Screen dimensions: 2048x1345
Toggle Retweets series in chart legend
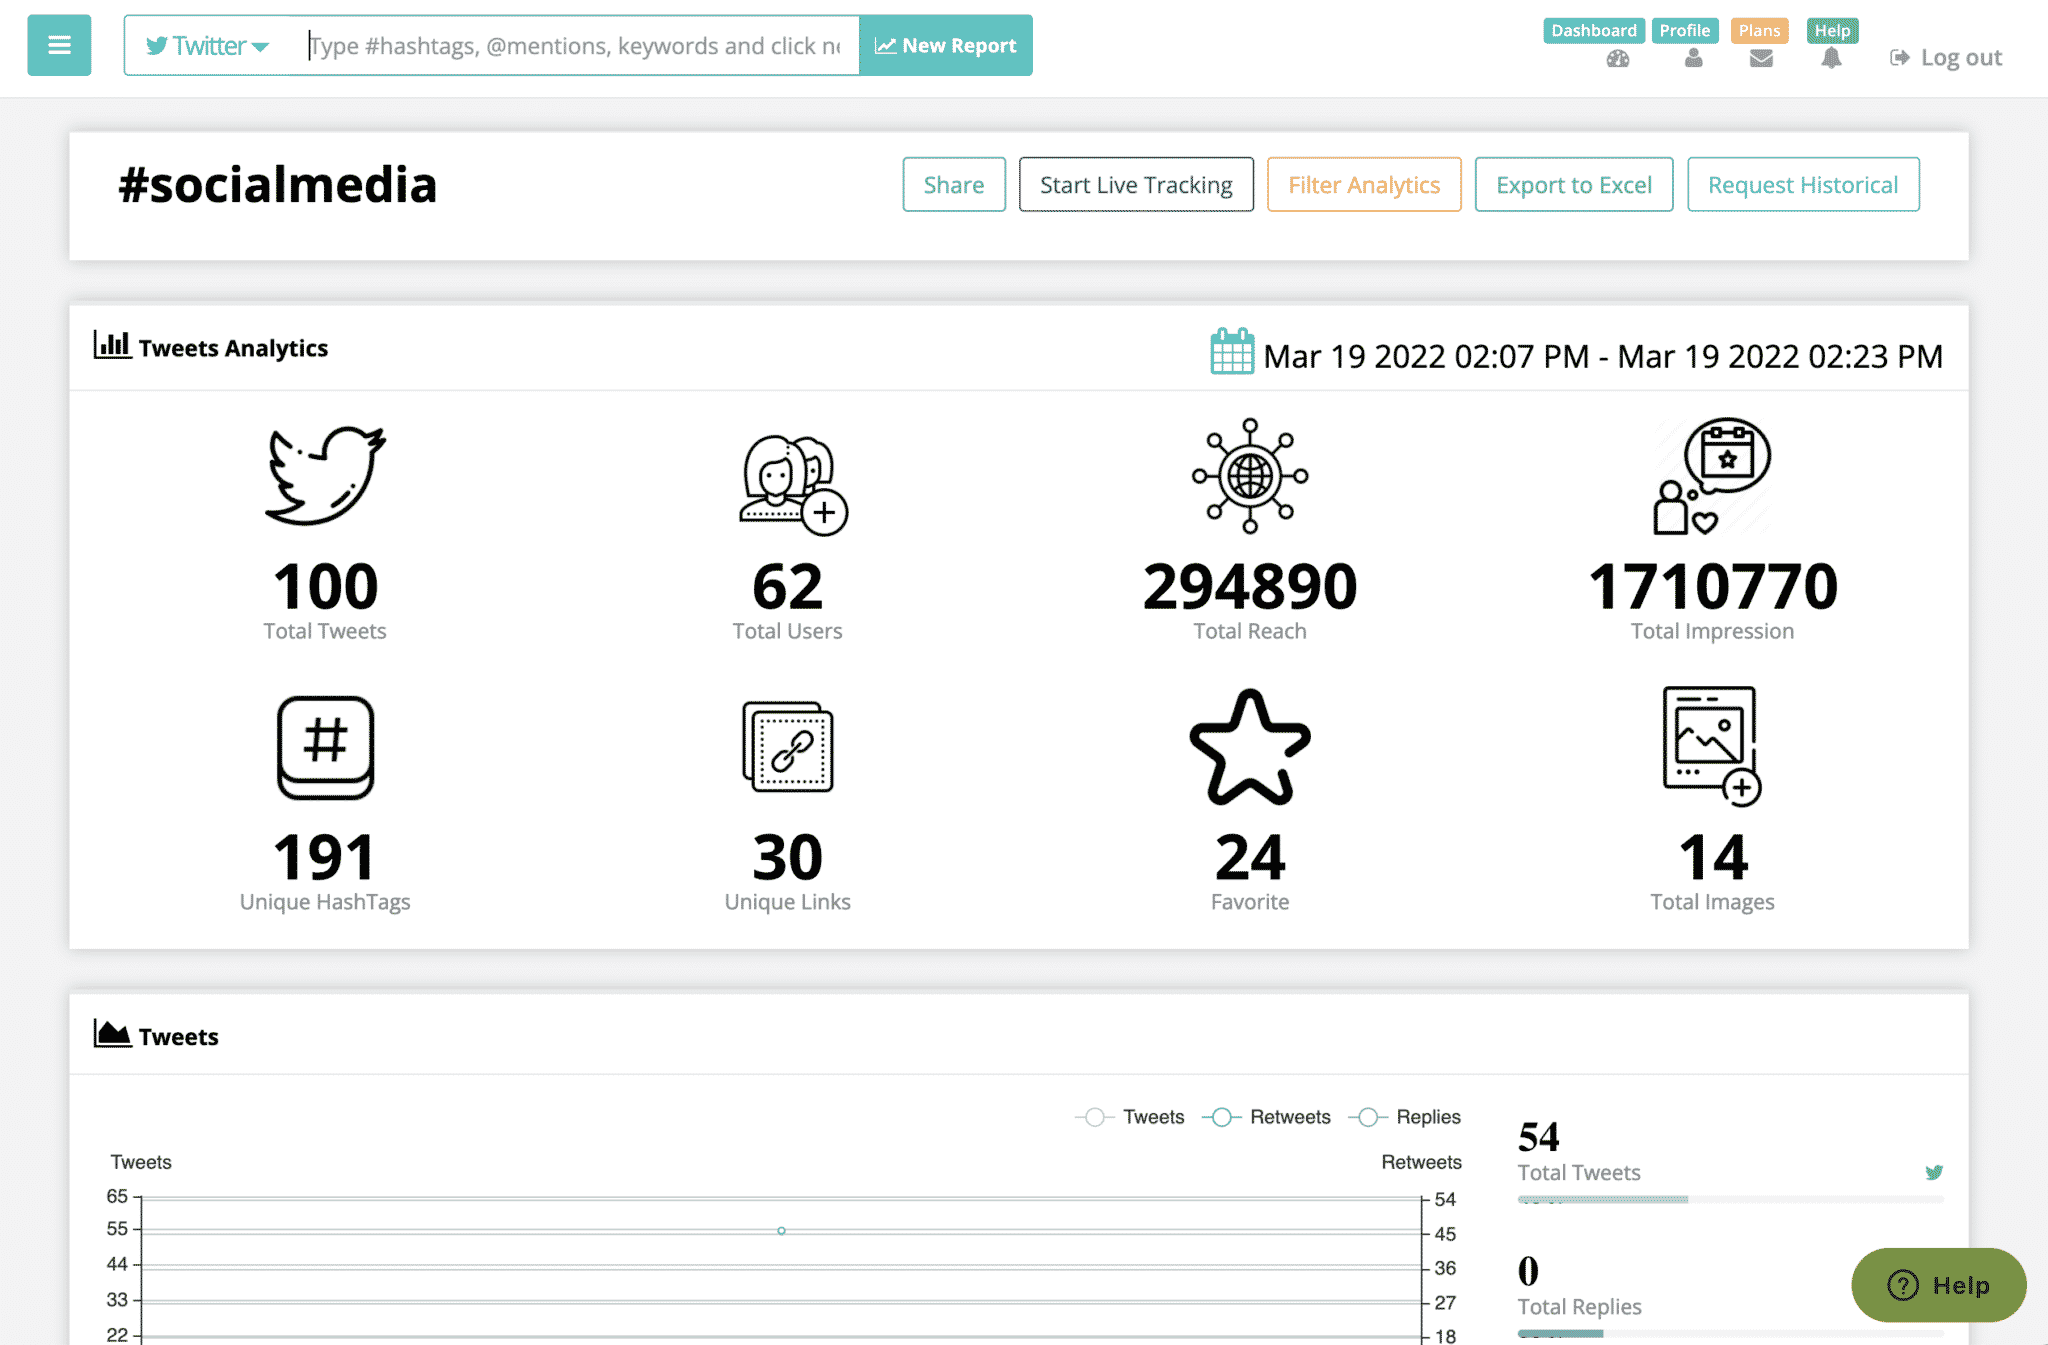pyautogui.click(x=1267, y=1117)
